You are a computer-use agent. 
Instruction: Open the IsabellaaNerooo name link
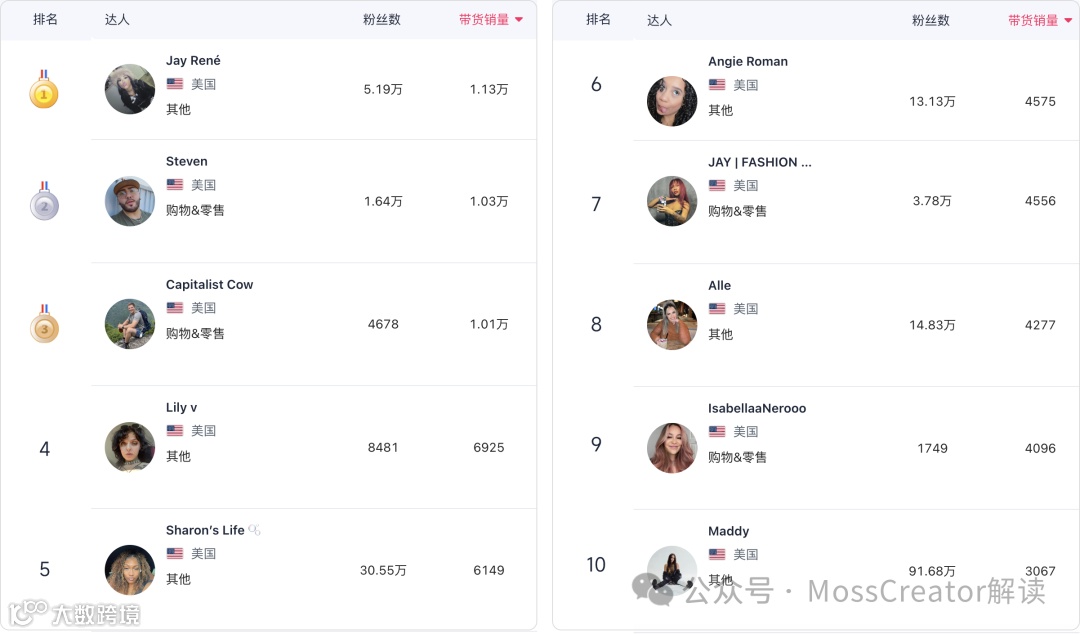point(757,409)
